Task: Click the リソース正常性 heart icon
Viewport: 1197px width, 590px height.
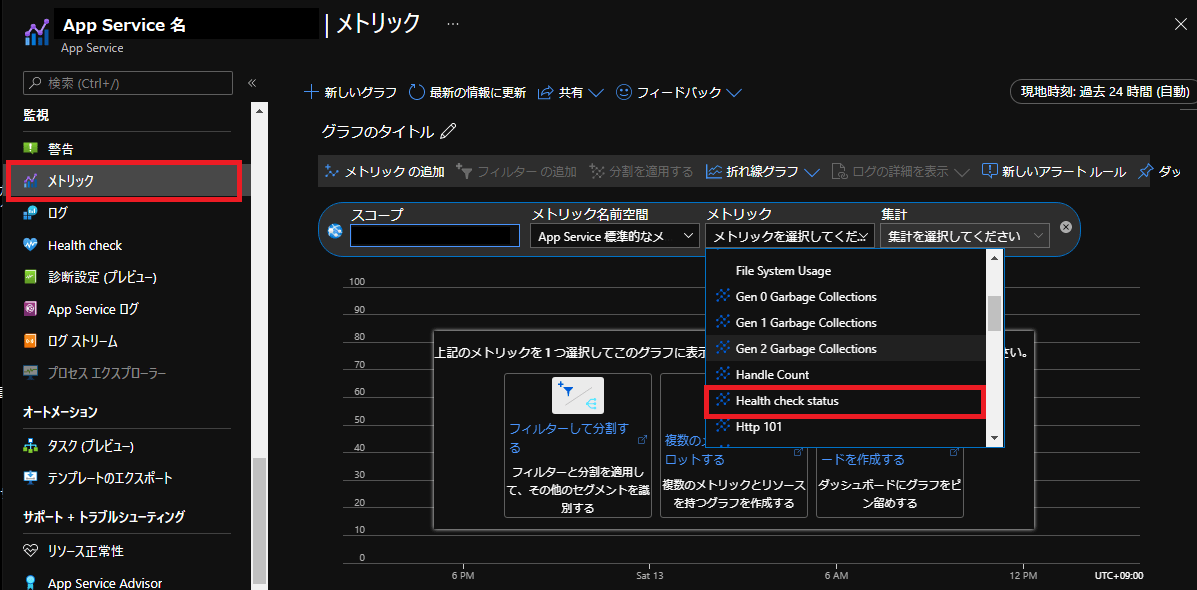Action: (31, 550)
